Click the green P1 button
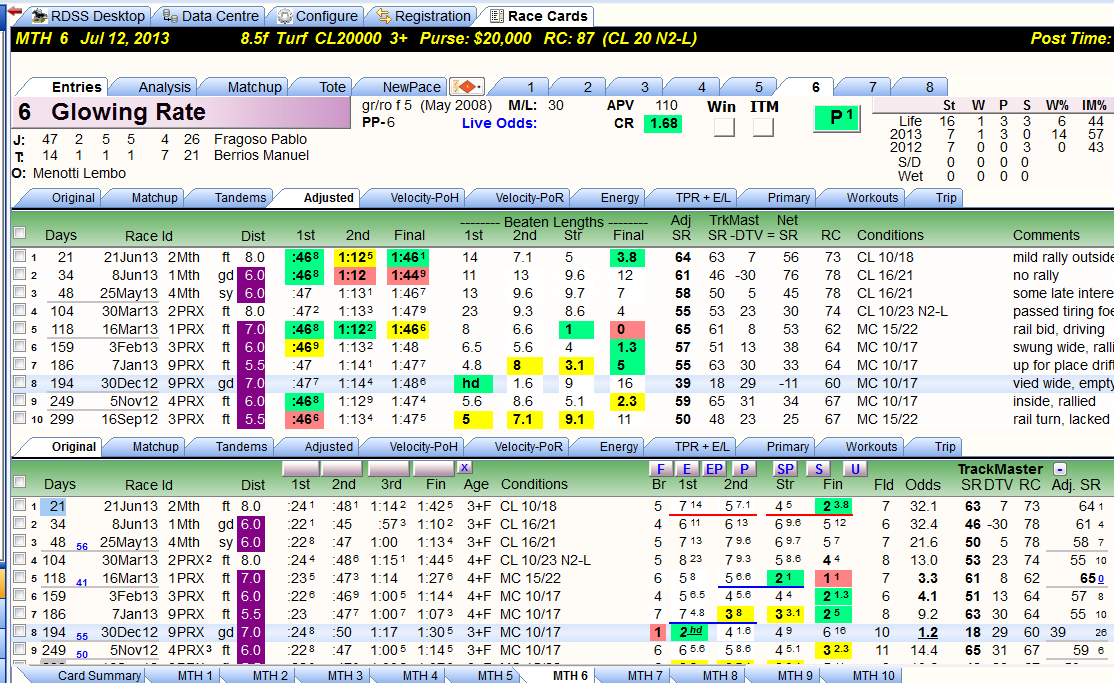This screenshot has height=683, width=1114. point(837,117)
